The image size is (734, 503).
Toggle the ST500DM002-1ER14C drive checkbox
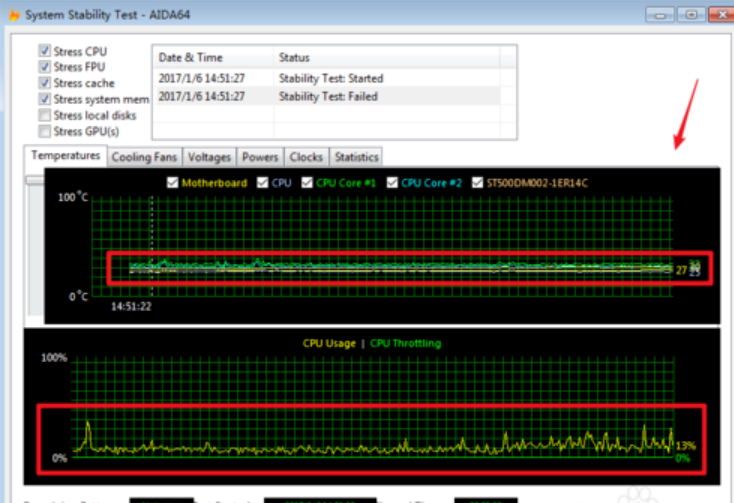pyautogui.click(x=477, y=183)
